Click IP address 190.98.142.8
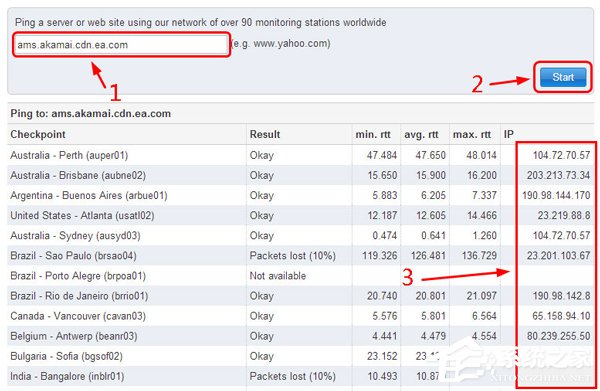 pyautogui.click(x=561, y=296)
